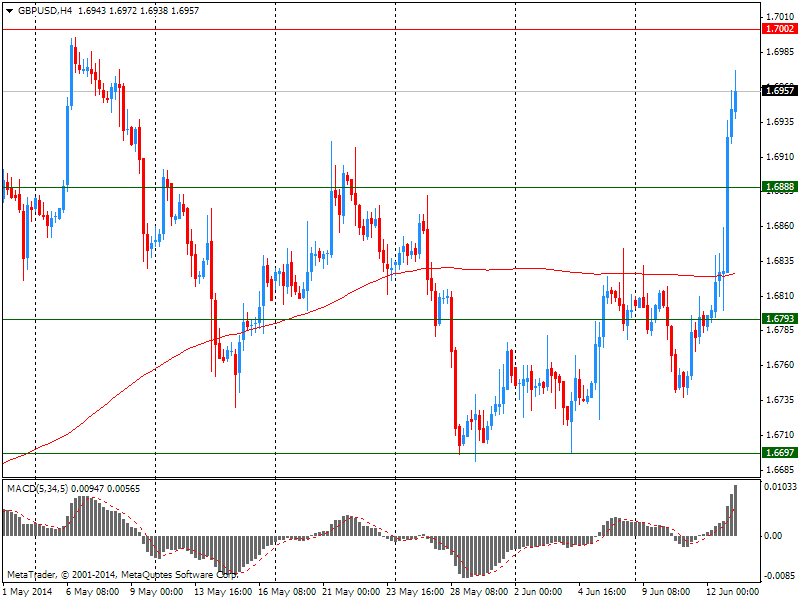Viewport: 800px width, 600px height.
Task: Click the MACD scale value 0.01033
Action: pyautogui.click(x=780, y=487)
